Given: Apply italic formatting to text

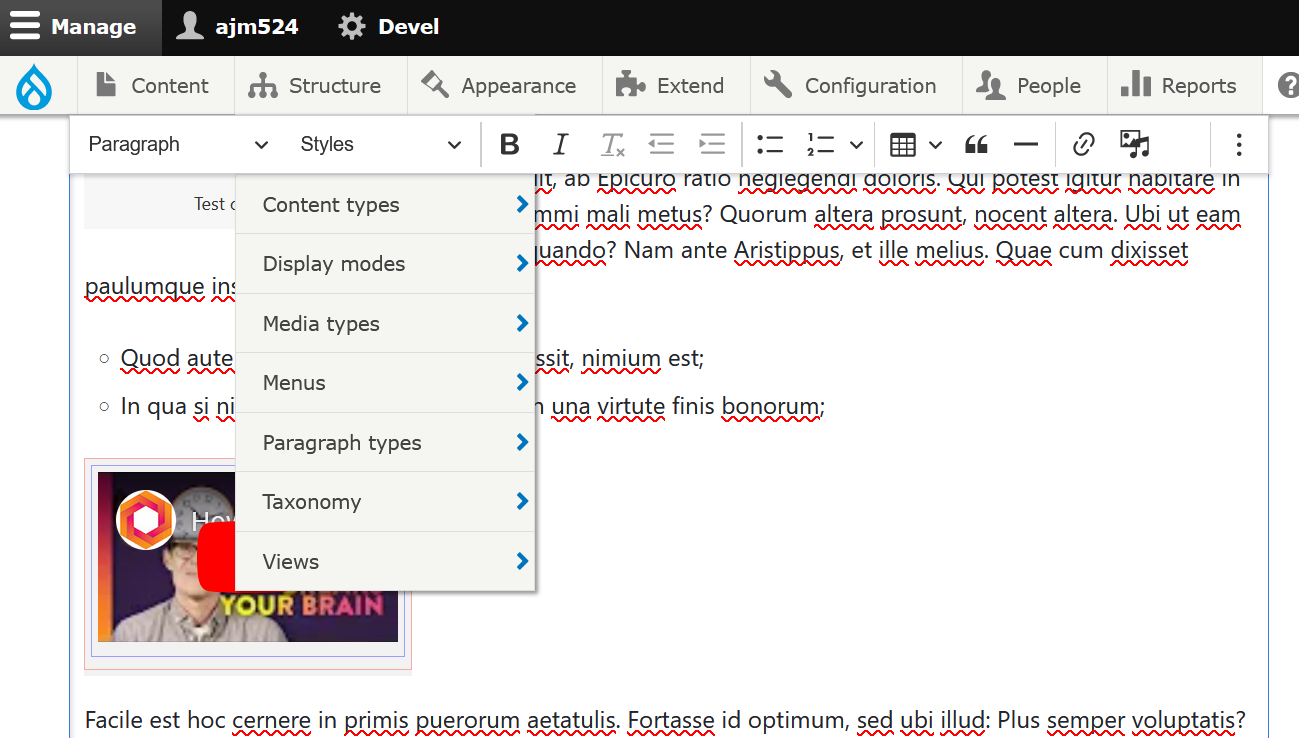Looking at the screenshot, I should [560, 145].
